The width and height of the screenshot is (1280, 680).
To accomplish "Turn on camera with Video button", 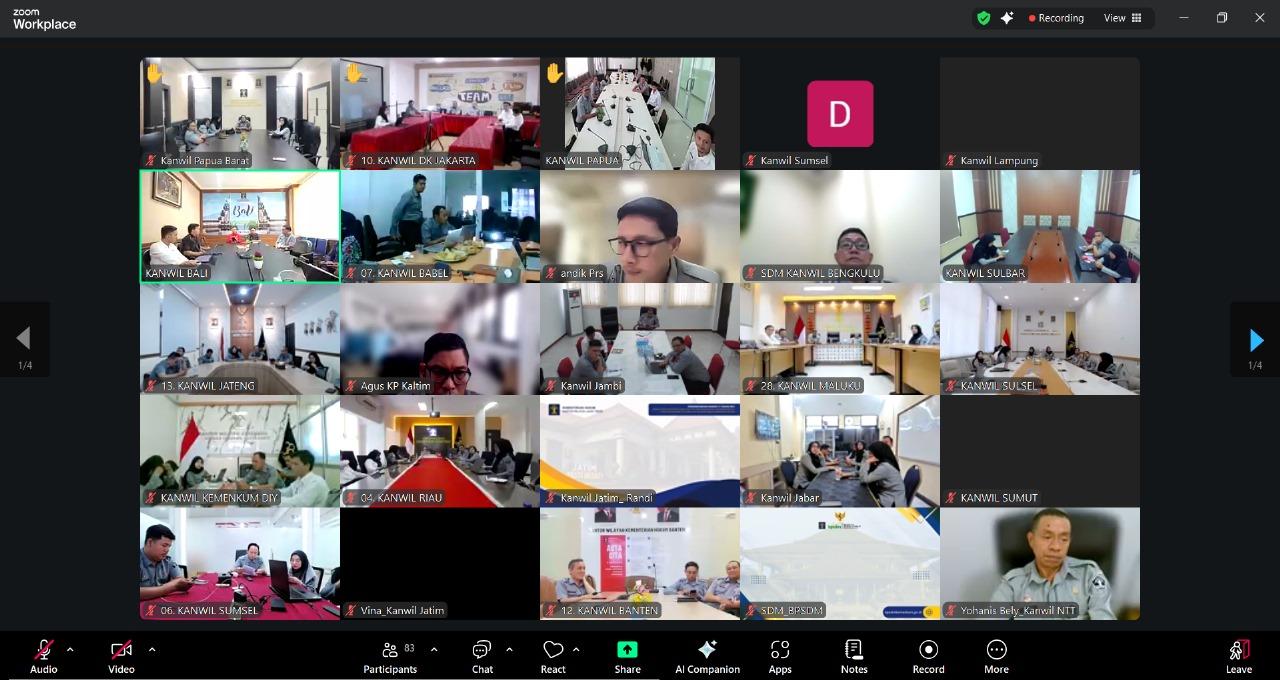I will tap(121, 656).
